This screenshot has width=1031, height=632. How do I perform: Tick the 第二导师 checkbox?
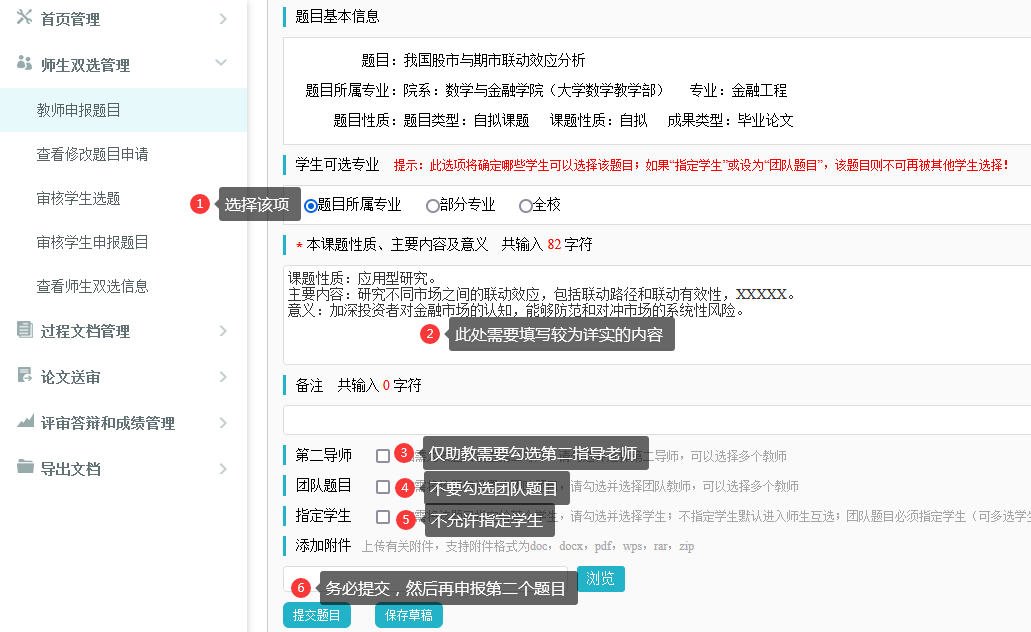383,456
